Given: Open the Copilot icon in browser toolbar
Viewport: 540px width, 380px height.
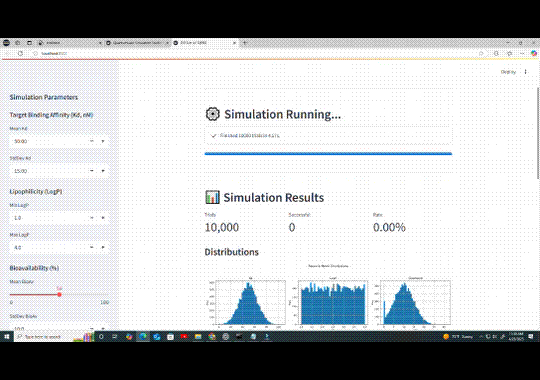Looking at the screenshot, I should [533, 53].
